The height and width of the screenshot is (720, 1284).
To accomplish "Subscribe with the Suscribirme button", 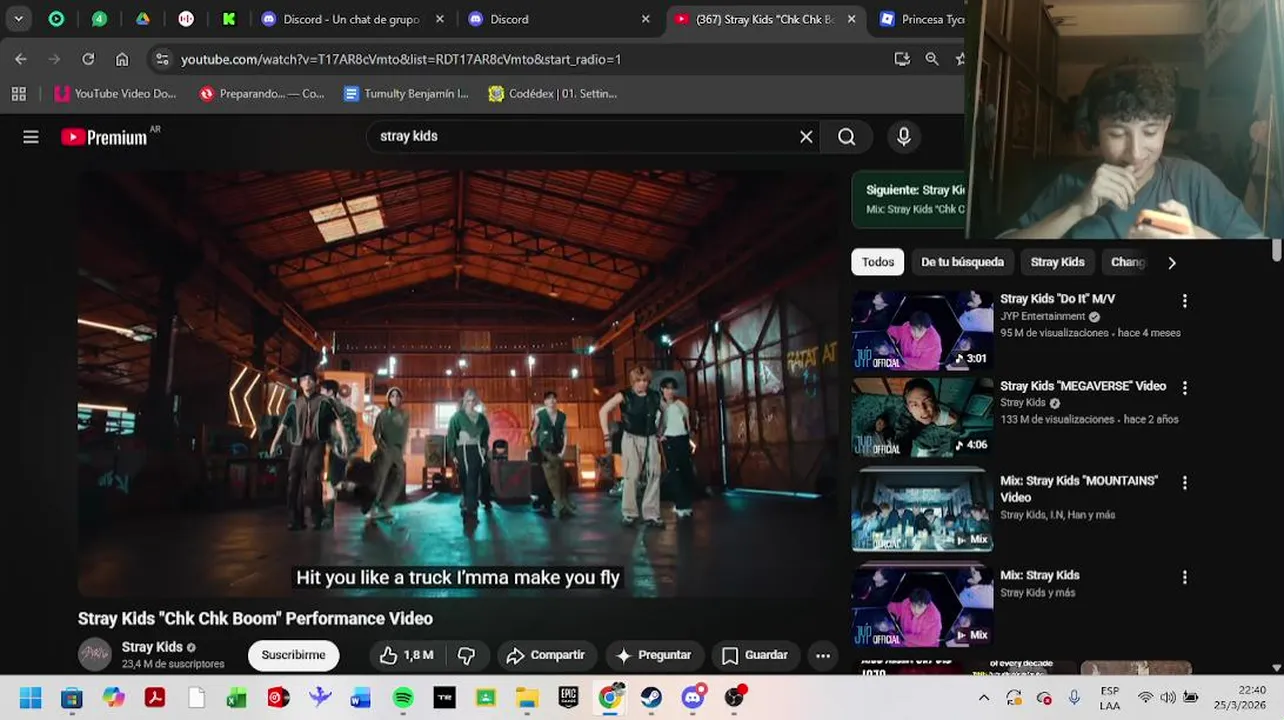I will (x=293, y=655).
